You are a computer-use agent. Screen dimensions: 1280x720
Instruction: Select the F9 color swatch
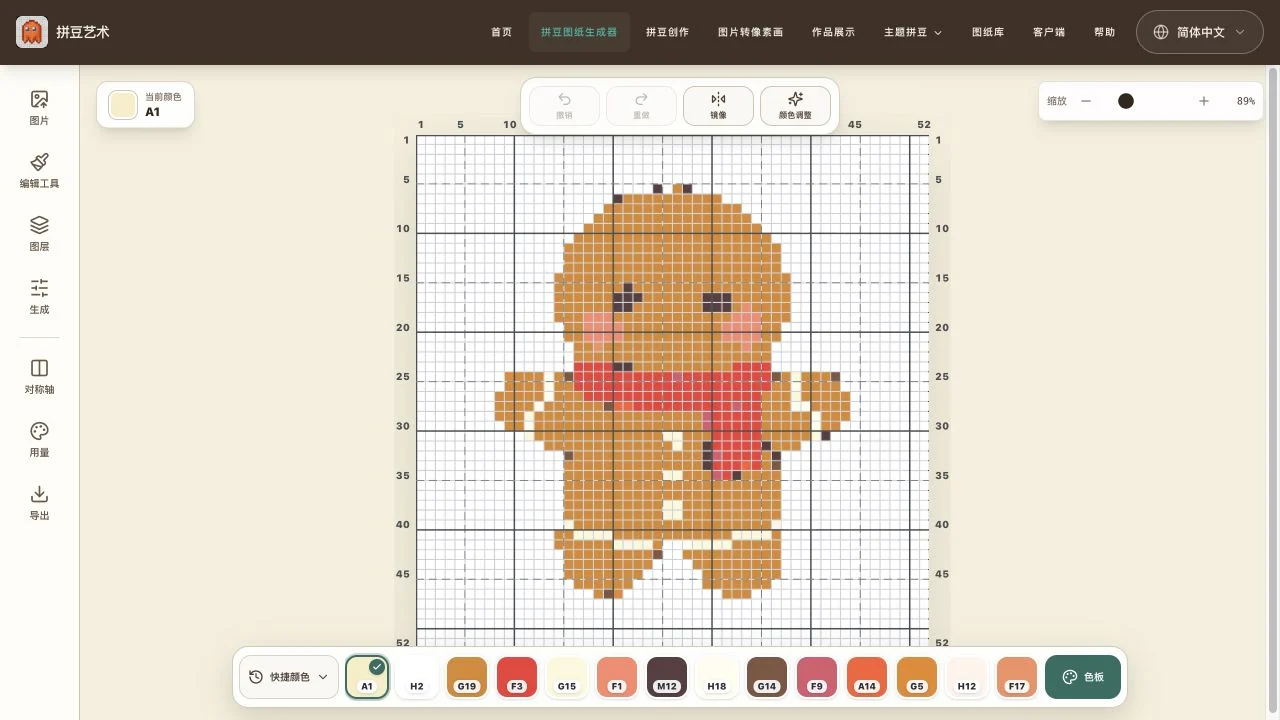817,677
